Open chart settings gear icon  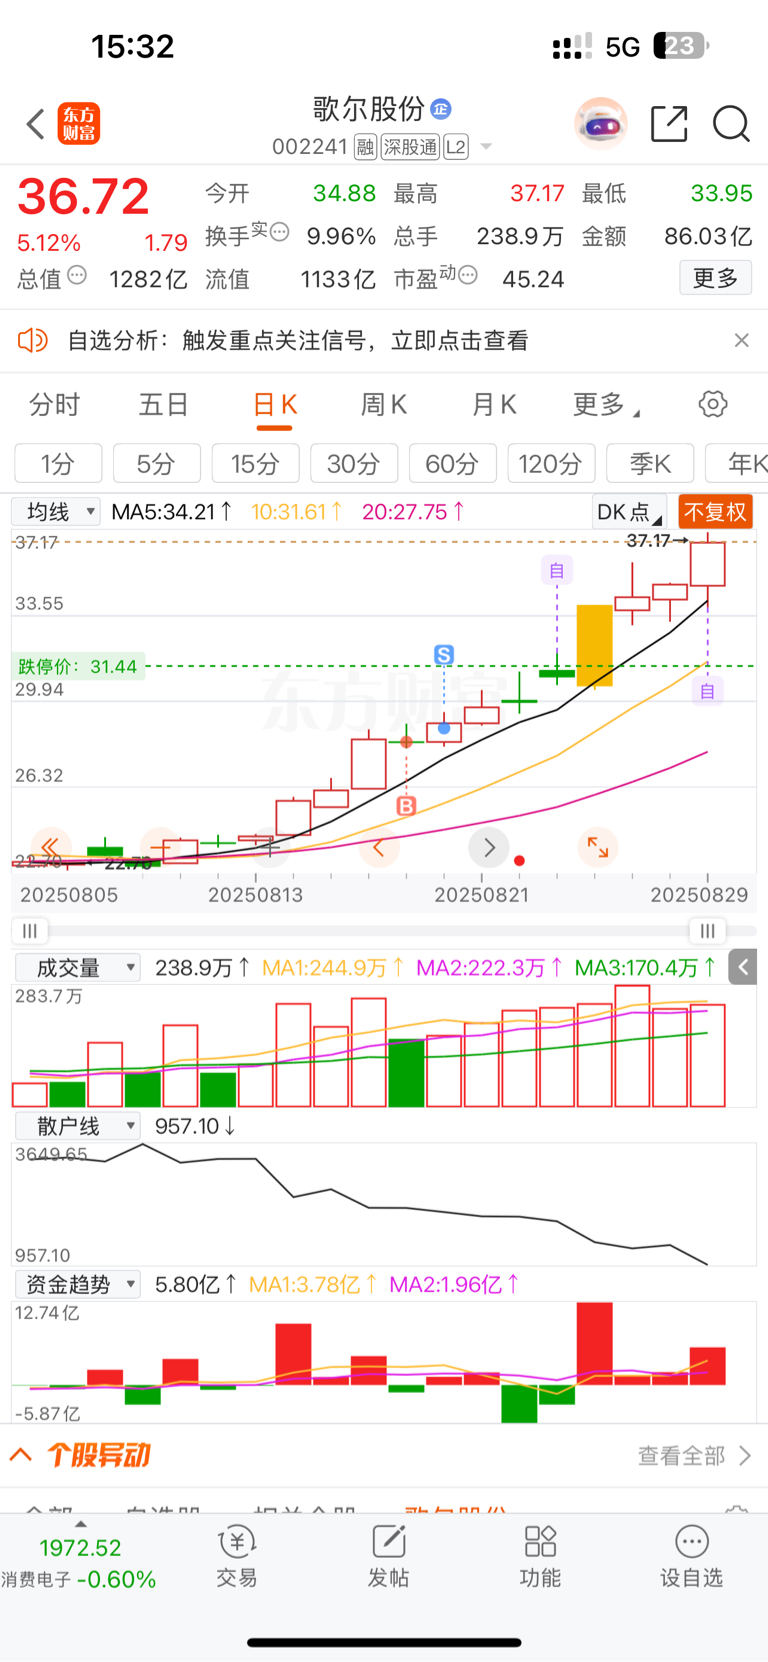point(713,404)
